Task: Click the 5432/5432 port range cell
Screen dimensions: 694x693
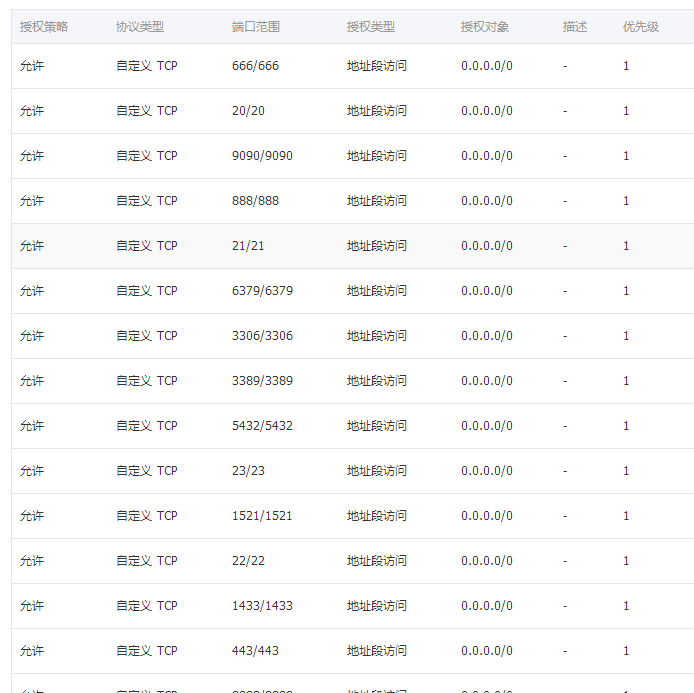Action: coord(262,426)
